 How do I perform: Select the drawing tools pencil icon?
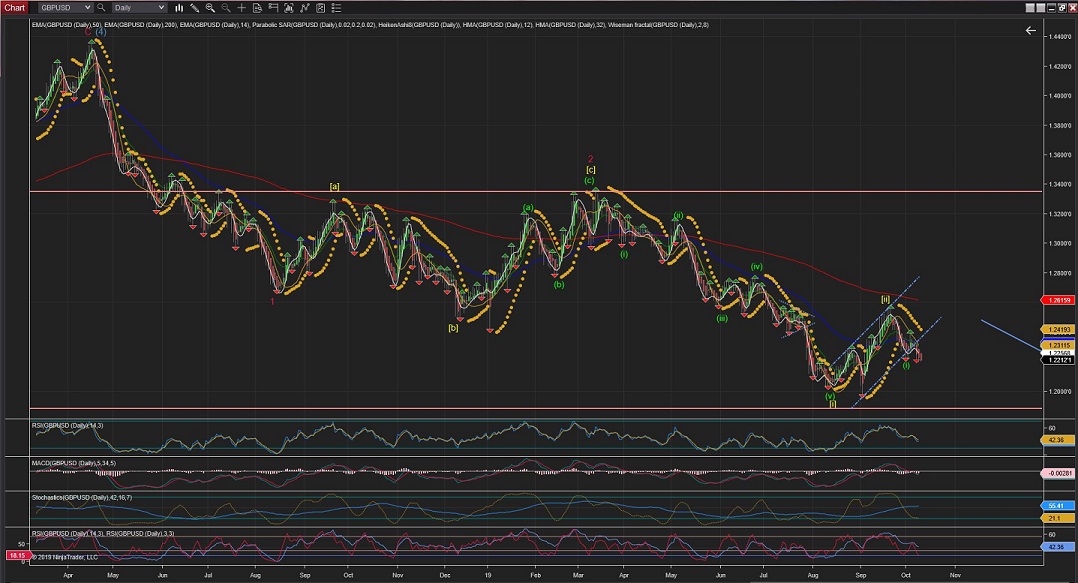point(195,8)
